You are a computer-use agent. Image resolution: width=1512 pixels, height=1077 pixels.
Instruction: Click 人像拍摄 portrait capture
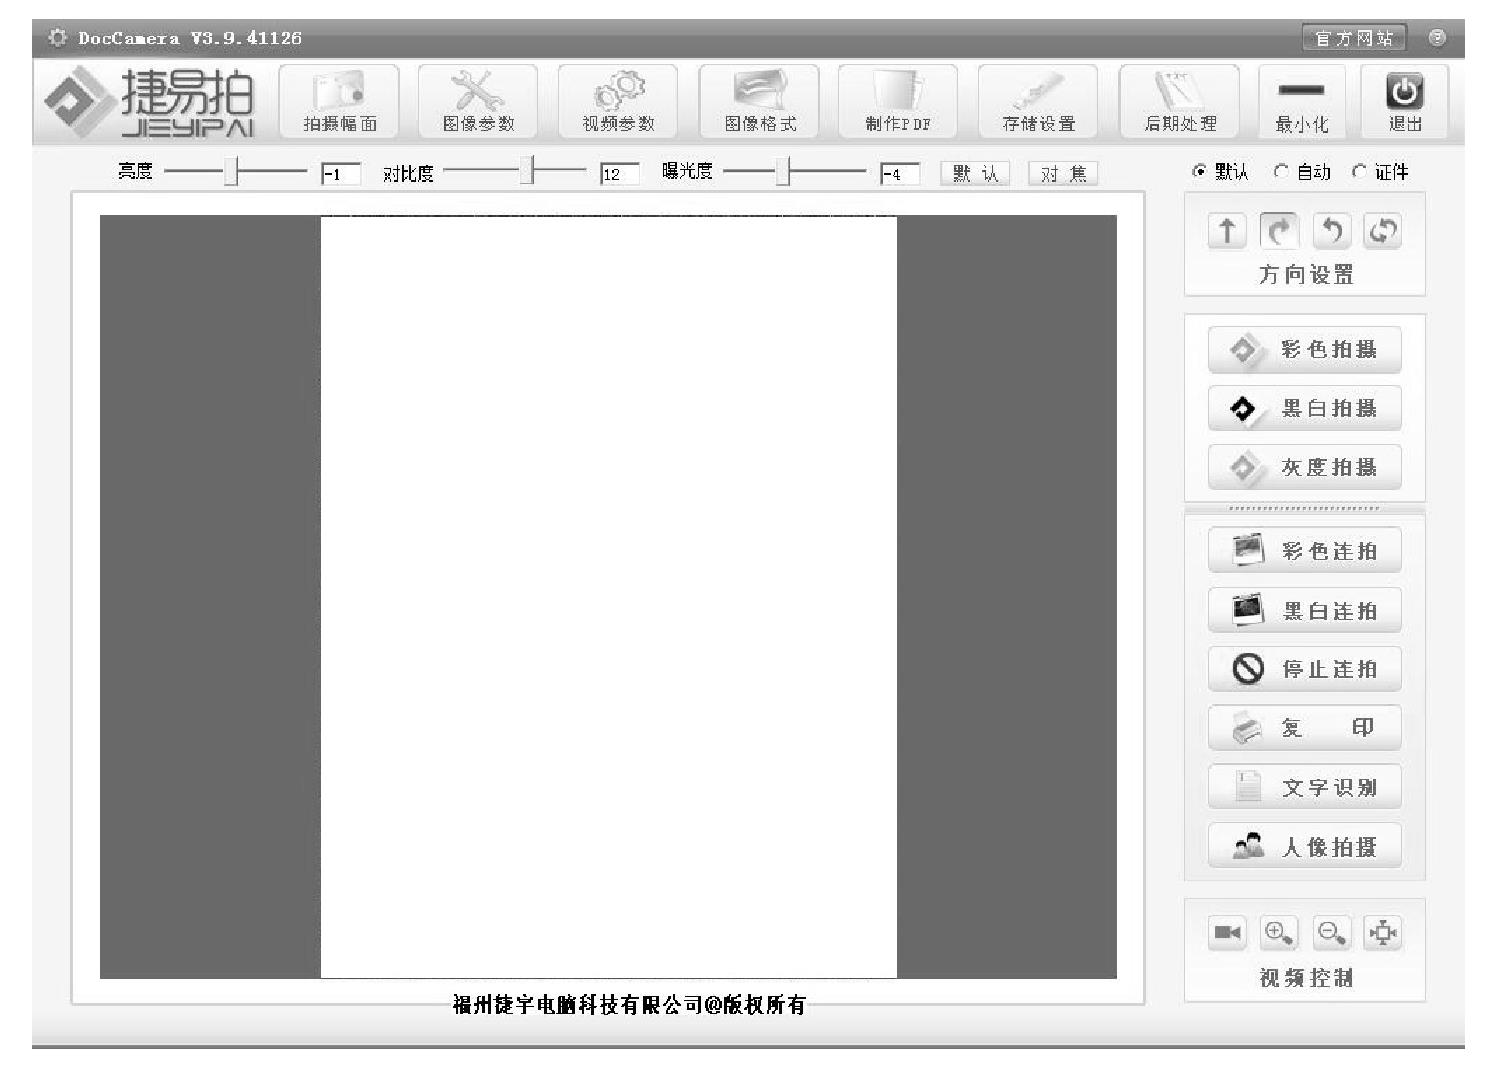click(x=1304, y=846)
